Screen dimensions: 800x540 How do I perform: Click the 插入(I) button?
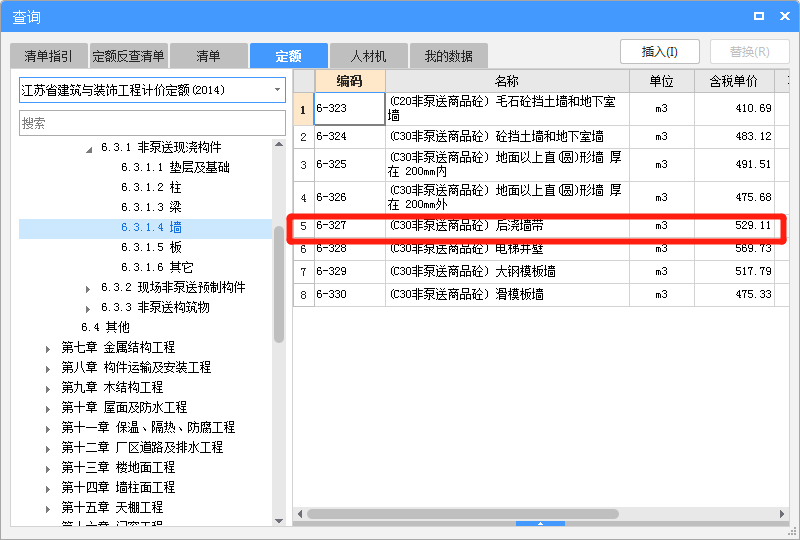[x=660, y=52]
